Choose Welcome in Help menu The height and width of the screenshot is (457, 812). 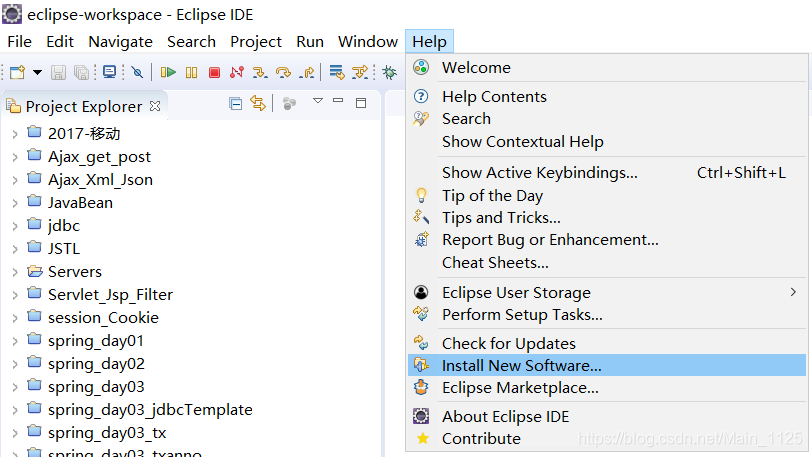pyautogui.click(x=607, y=67)
